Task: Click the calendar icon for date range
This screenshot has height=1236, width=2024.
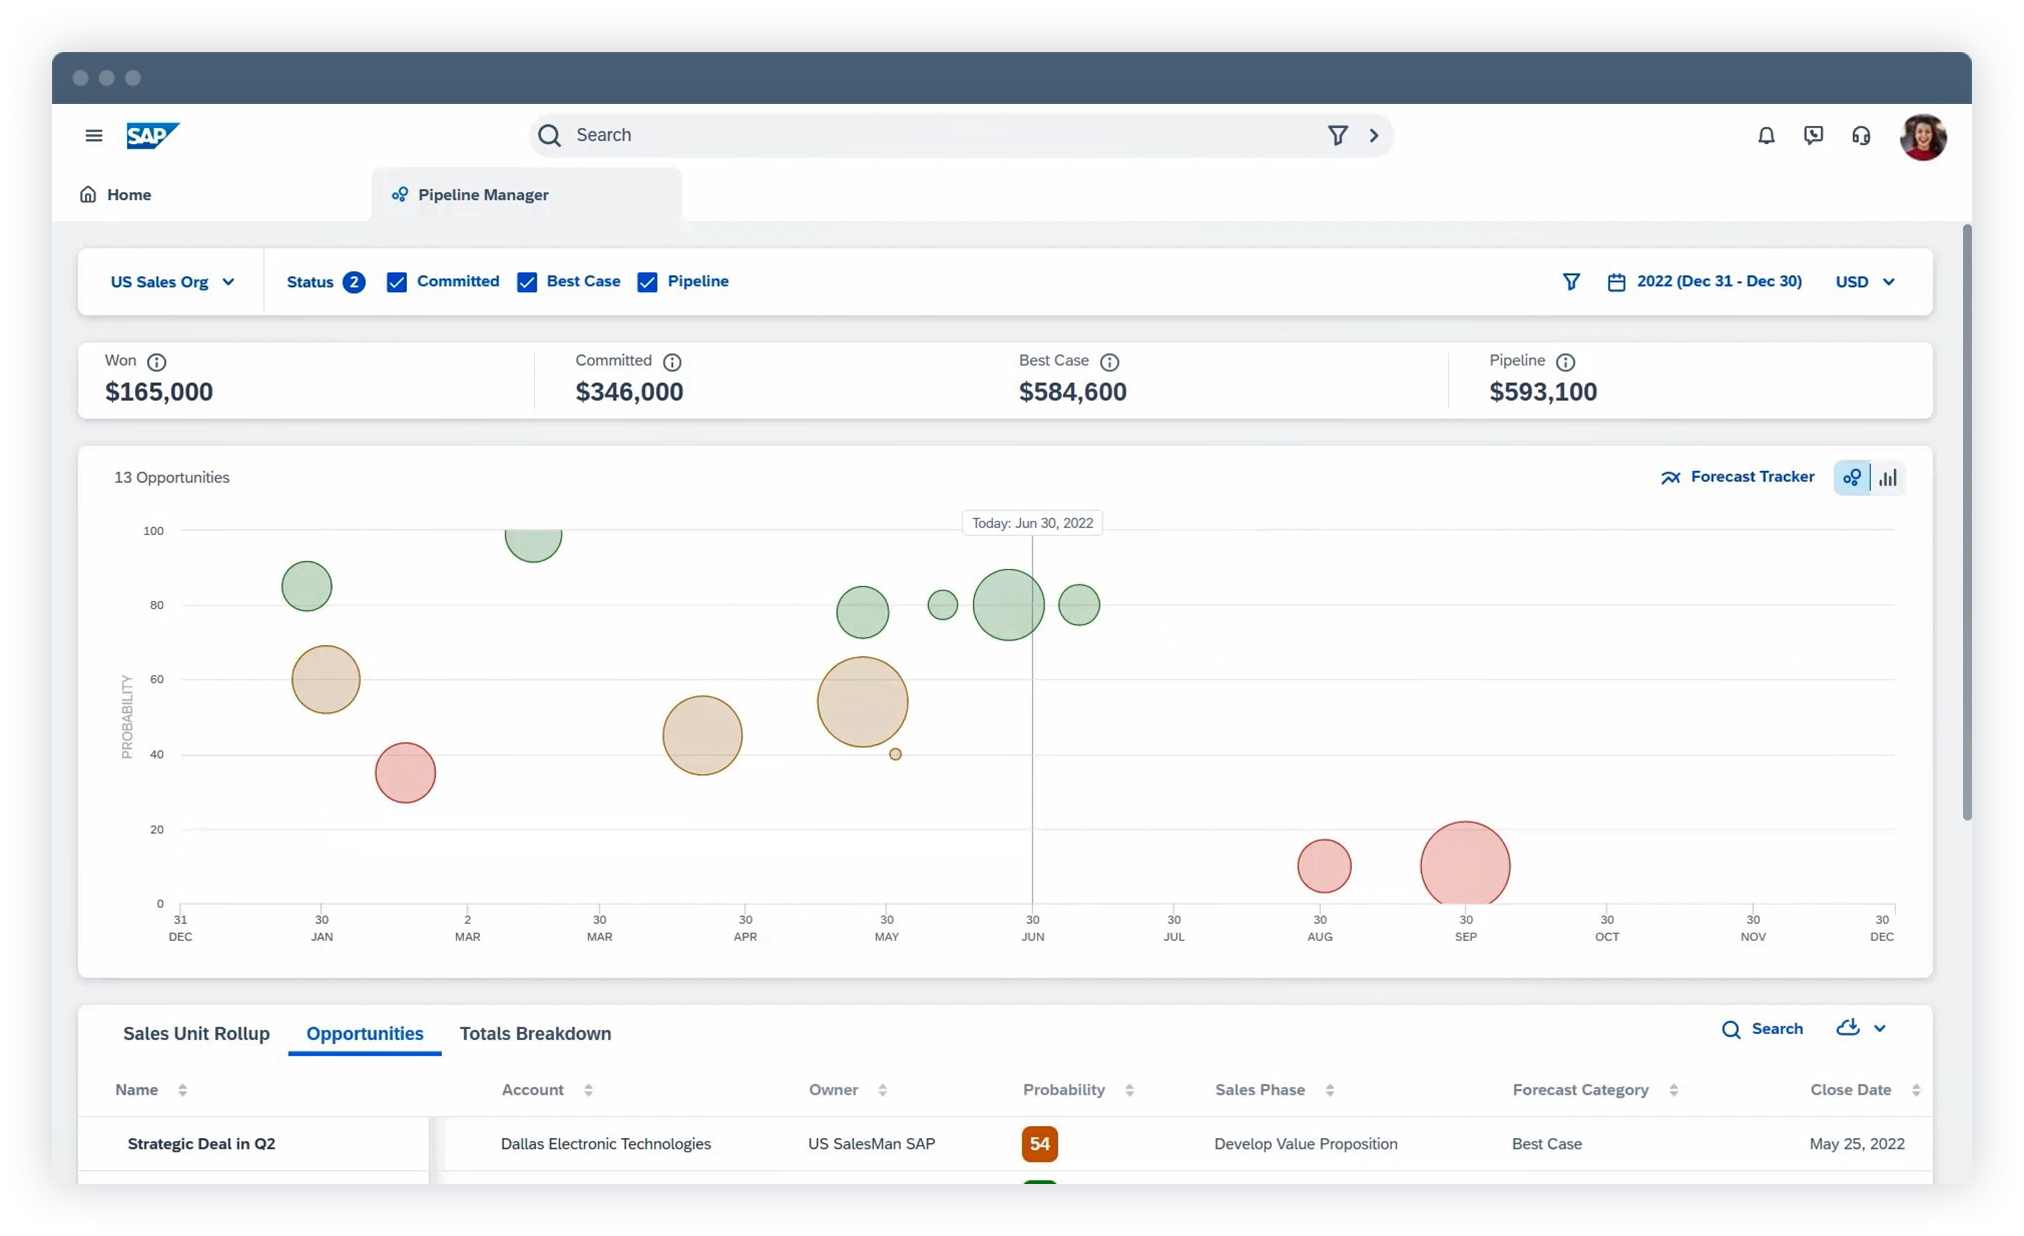Action: point(1616,282)
